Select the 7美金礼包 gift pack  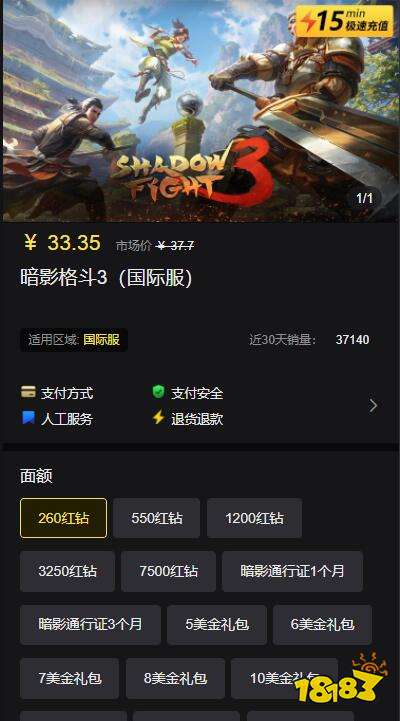pos(69,678)
